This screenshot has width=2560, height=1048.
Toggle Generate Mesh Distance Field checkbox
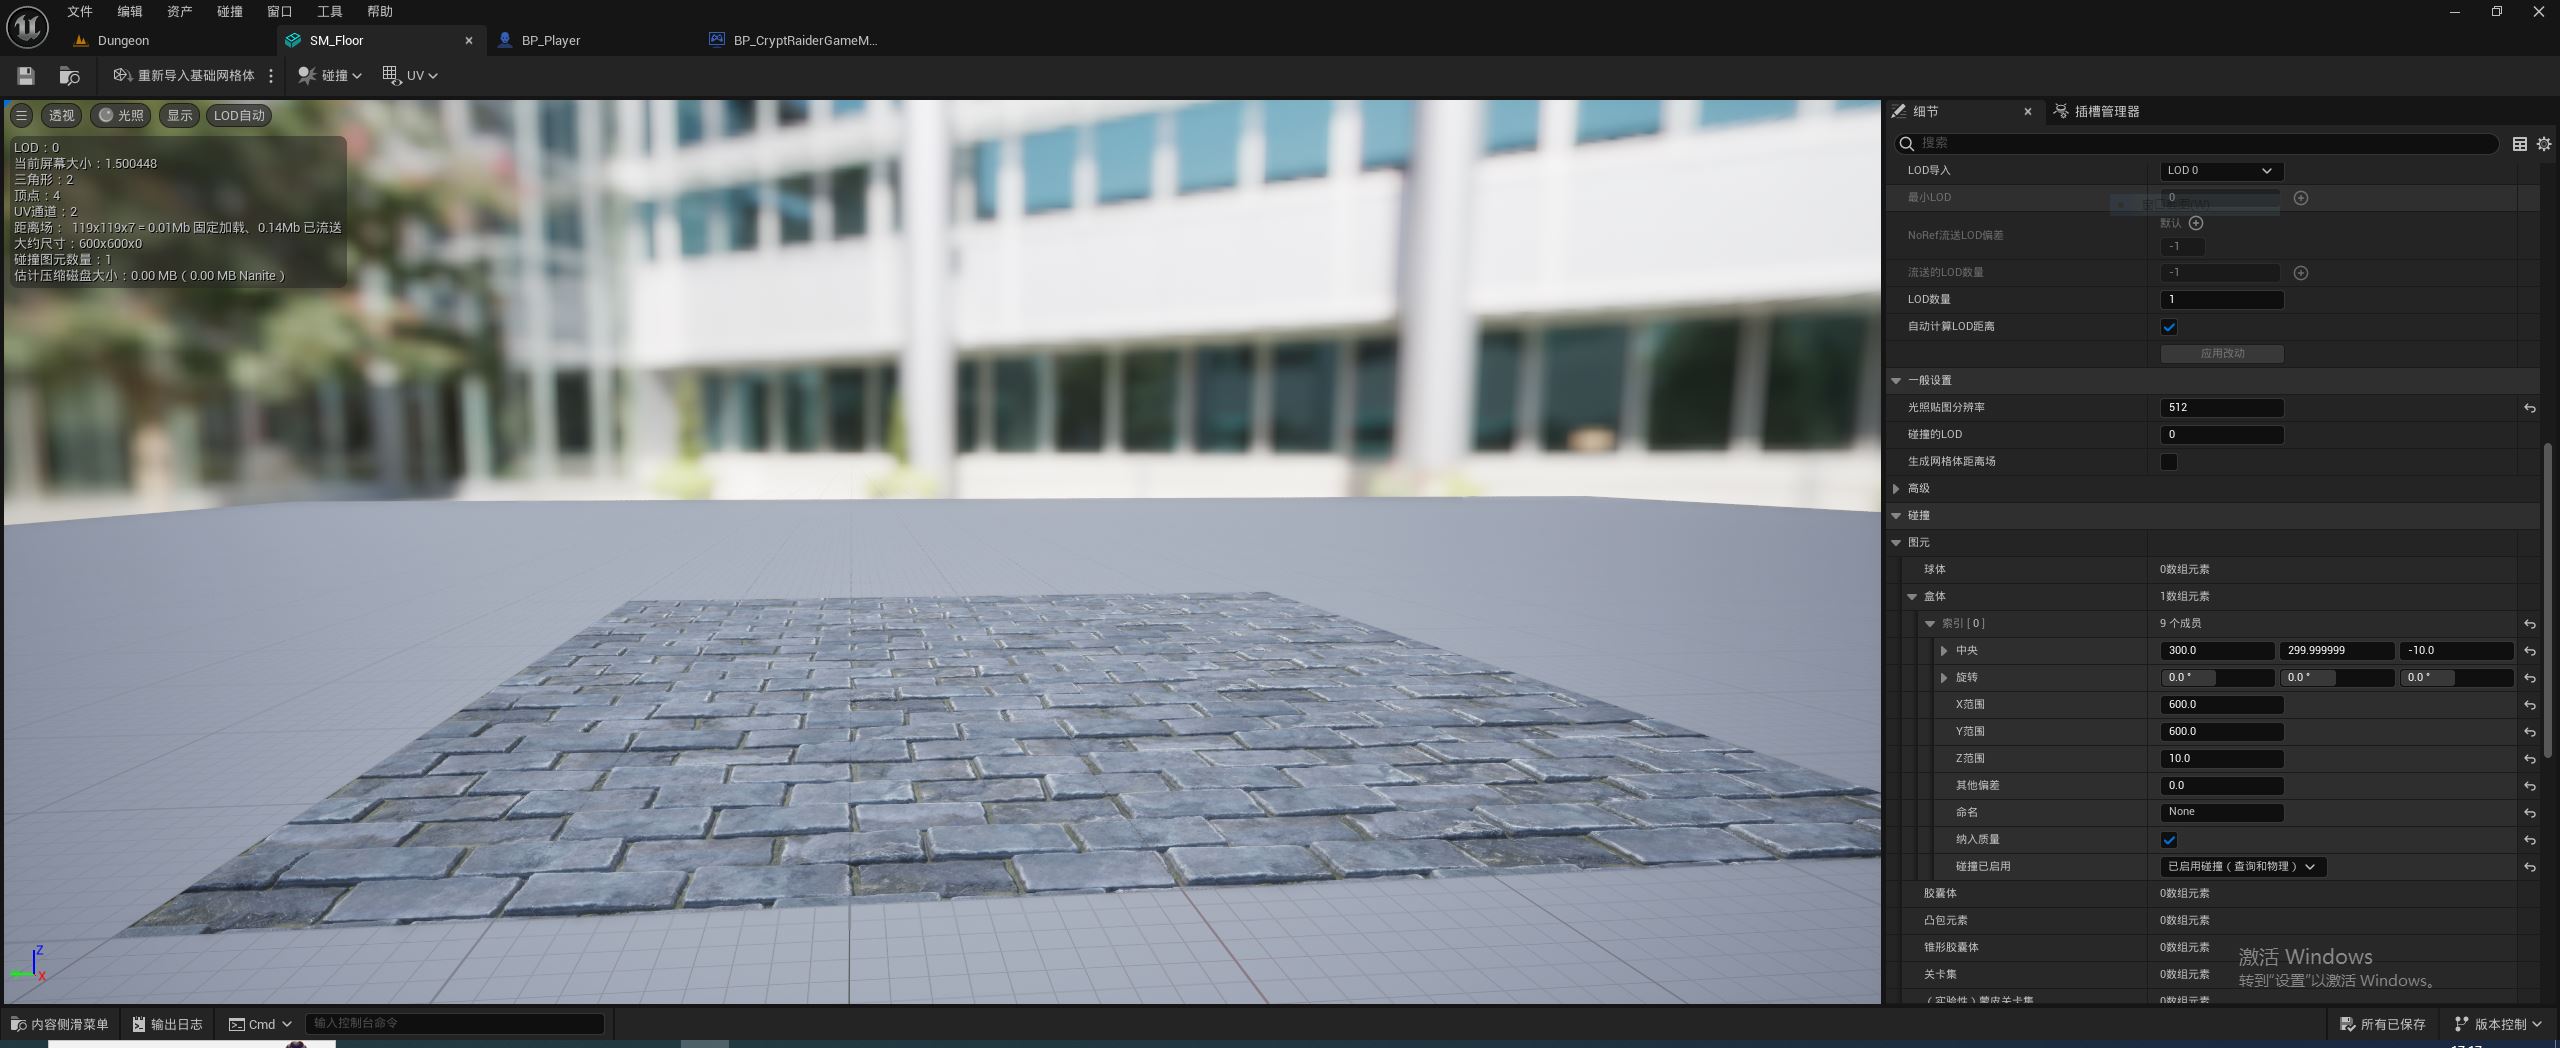click(2169, 462)
